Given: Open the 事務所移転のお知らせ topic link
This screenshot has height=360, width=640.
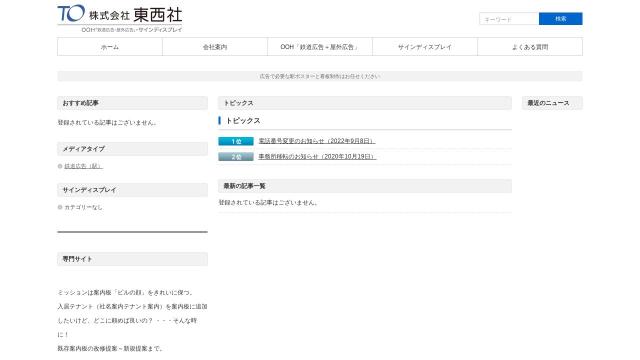Looking at the screenshot, I should (x=317, y=156).
